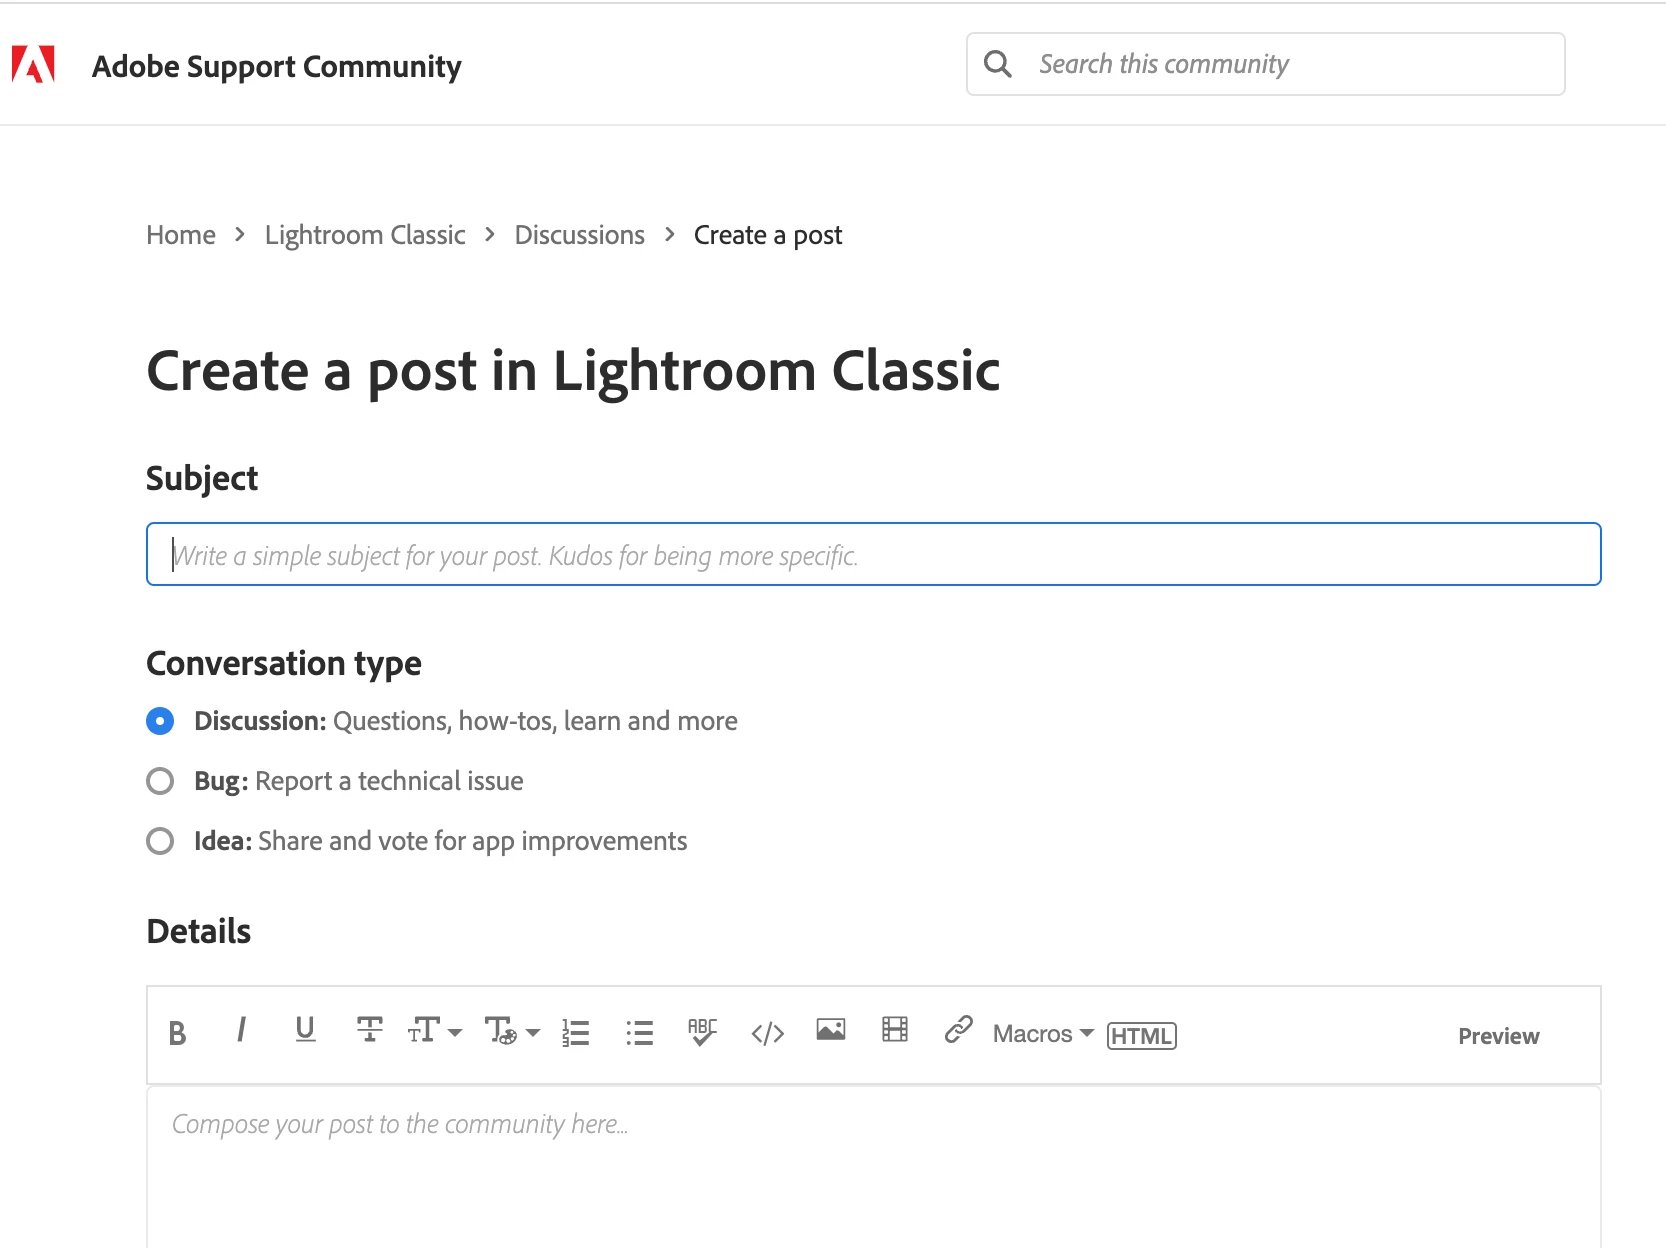This screenshot has height=1248, width=1666.
Task: Go to Home breadcrumb link
Action: click(181, 235)
